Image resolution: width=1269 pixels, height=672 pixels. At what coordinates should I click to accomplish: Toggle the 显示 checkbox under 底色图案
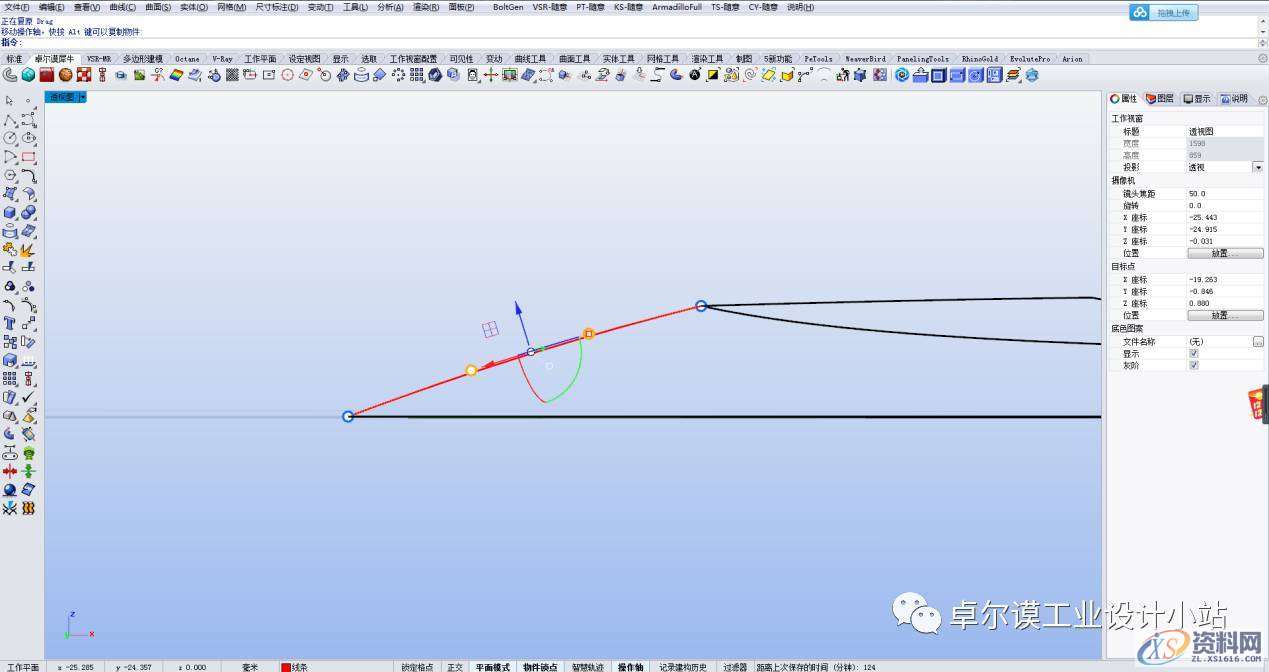tap(1193, 354)
